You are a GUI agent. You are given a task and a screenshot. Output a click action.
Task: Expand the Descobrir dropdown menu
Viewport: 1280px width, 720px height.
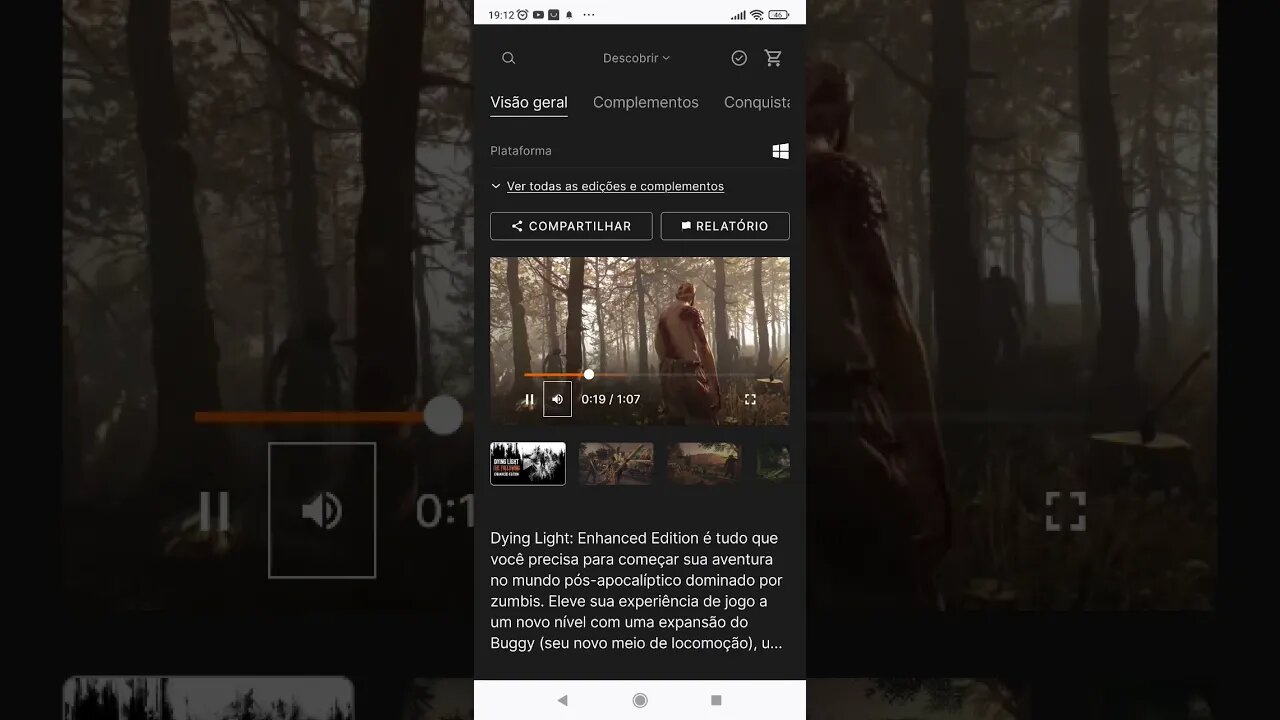coord(636,58)
